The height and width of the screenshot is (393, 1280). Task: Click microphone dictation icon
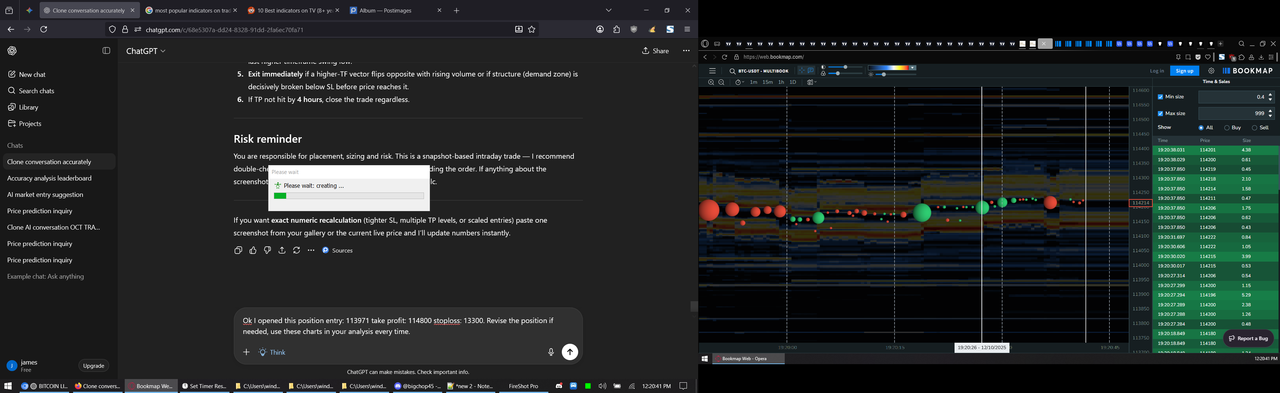coord(550,352)
